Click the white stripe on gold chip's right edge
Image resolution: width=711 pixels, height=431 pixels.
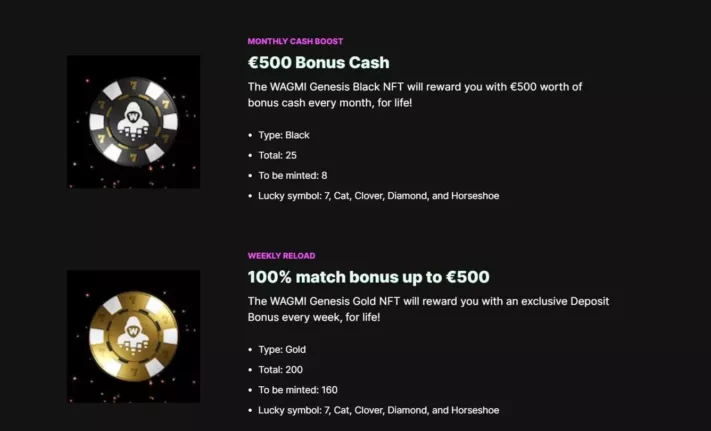170,336
